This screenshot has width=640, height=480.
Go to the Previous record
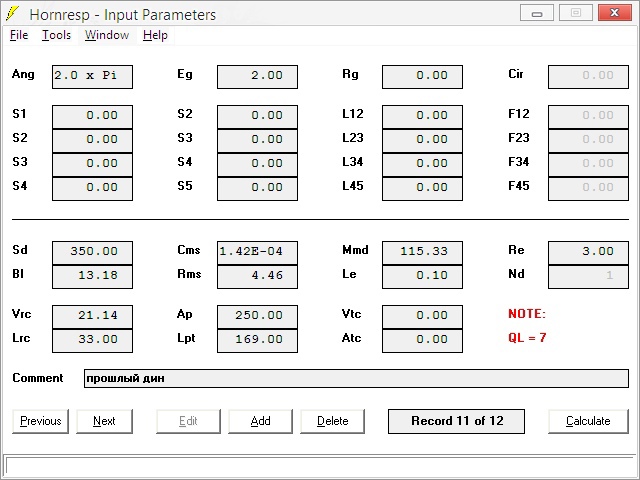(40, 421)
